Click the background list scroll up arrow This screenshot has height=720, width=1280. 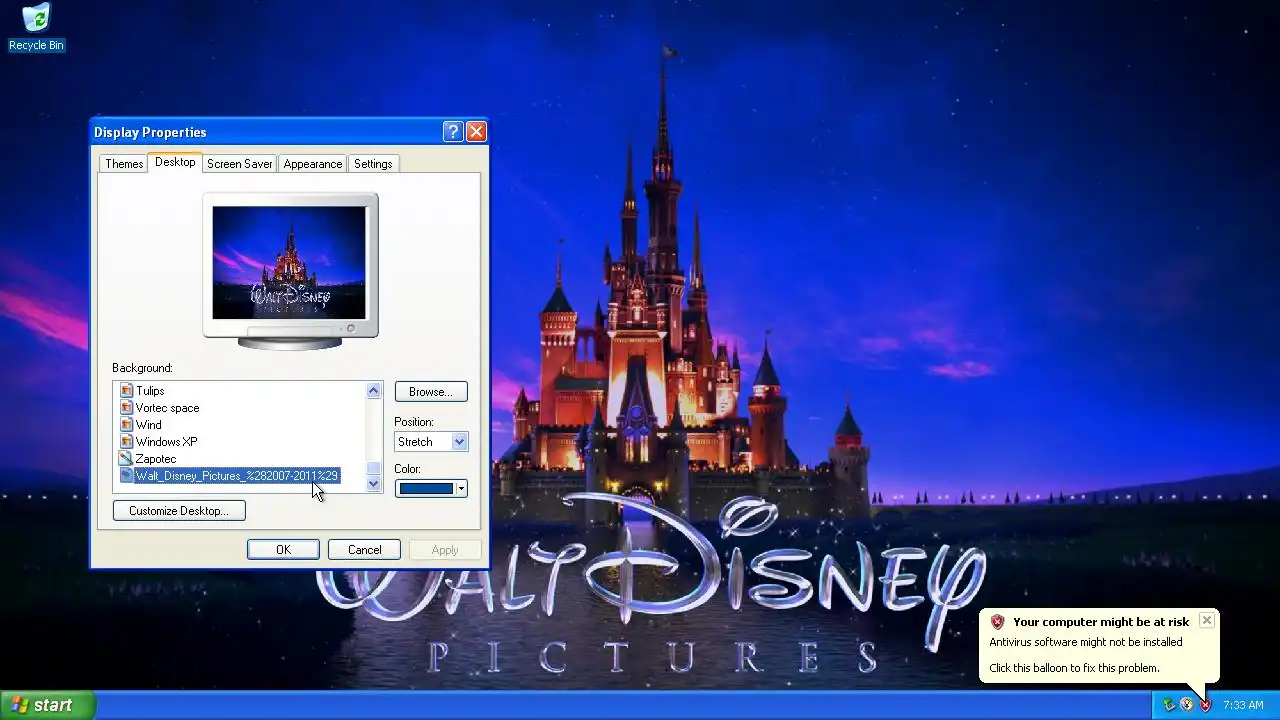point(374,391)
